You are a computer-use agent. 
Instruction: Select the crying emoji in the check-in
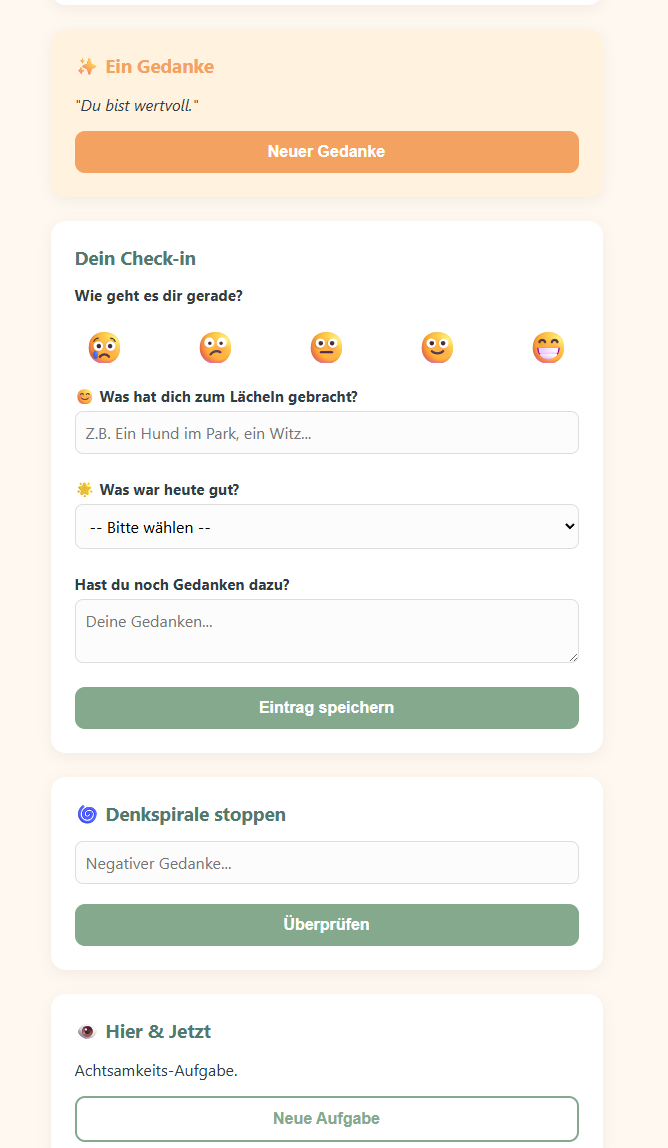pos(104,347)
